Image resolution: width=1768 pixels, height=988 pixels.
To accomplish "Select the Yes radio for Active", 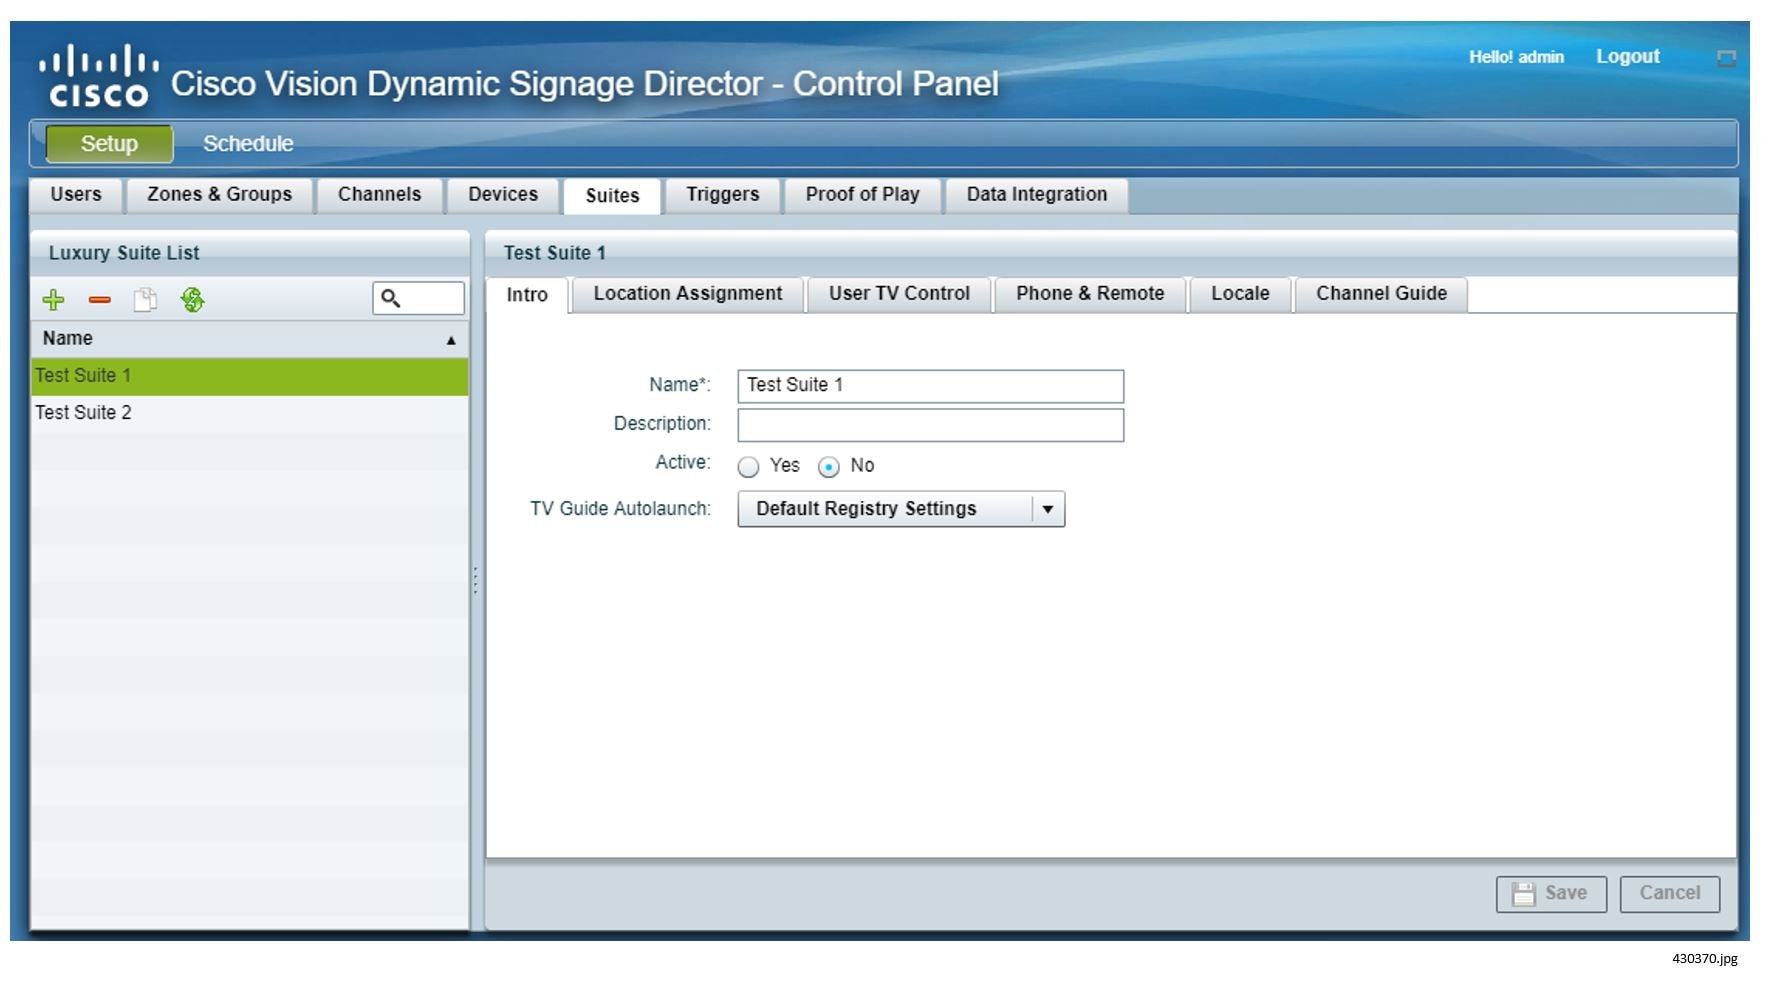I will [x=748, y=467].
